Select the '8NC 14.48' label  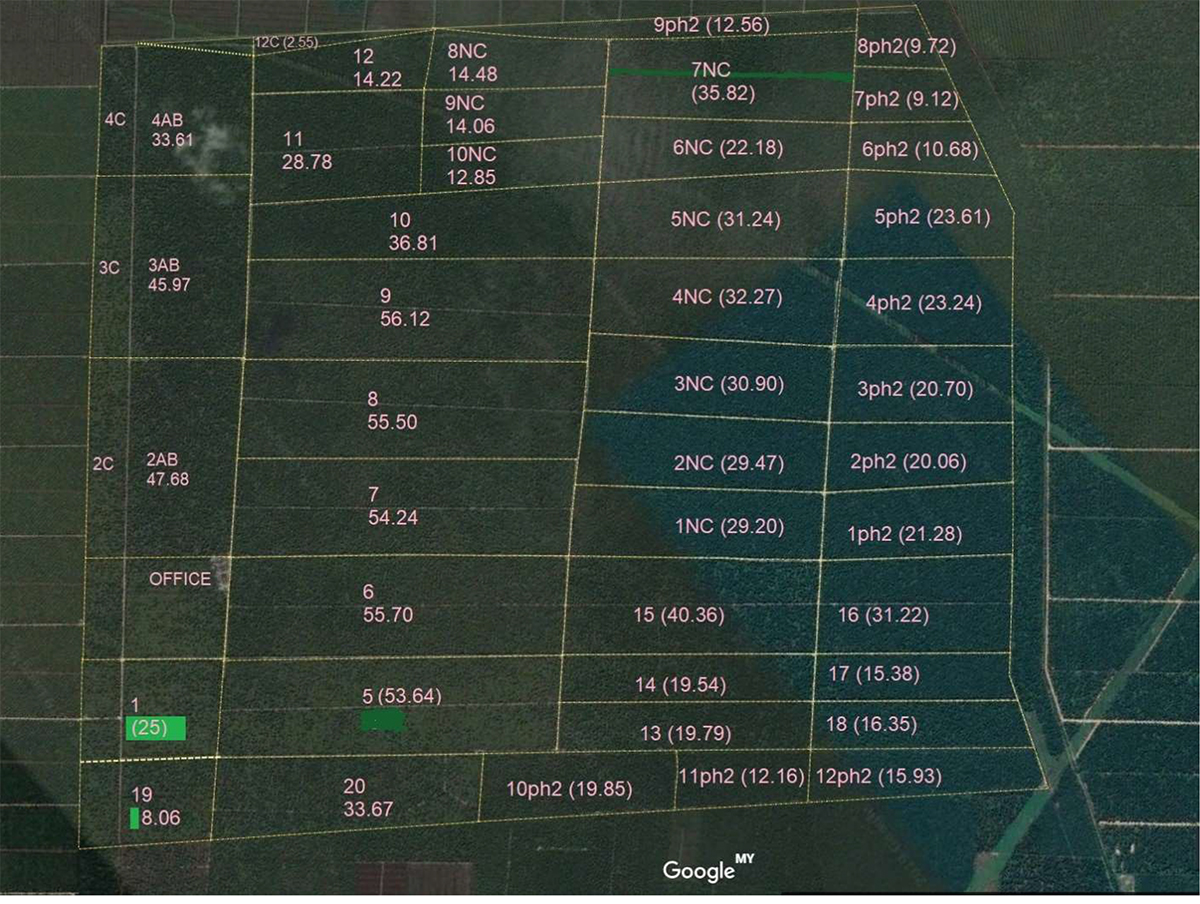point(473,63)
